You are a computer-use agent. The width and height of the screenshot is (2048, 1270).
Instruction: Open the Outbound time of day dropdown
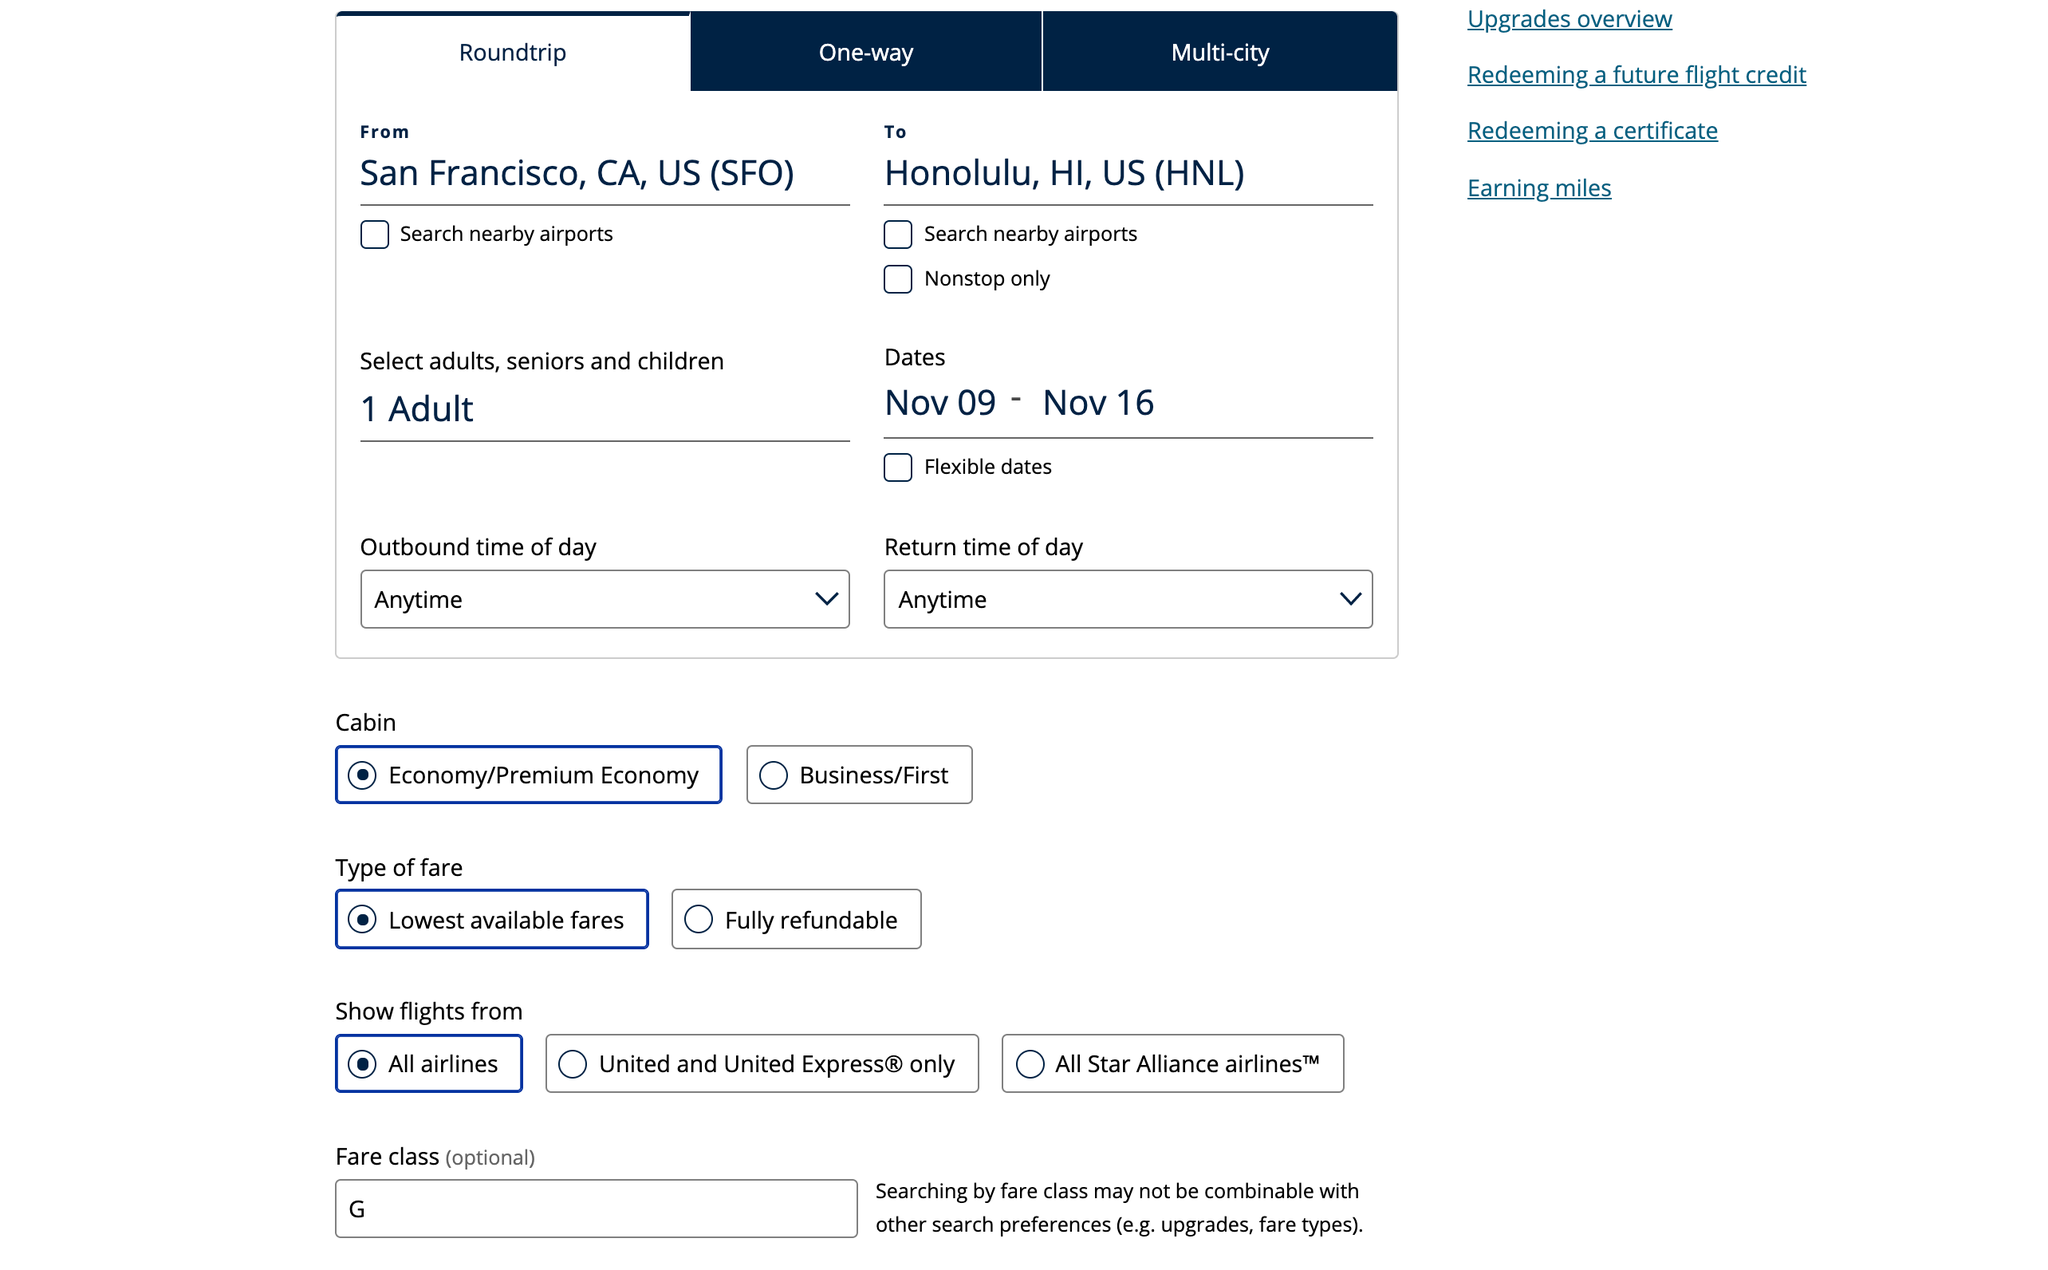[604, 599]
